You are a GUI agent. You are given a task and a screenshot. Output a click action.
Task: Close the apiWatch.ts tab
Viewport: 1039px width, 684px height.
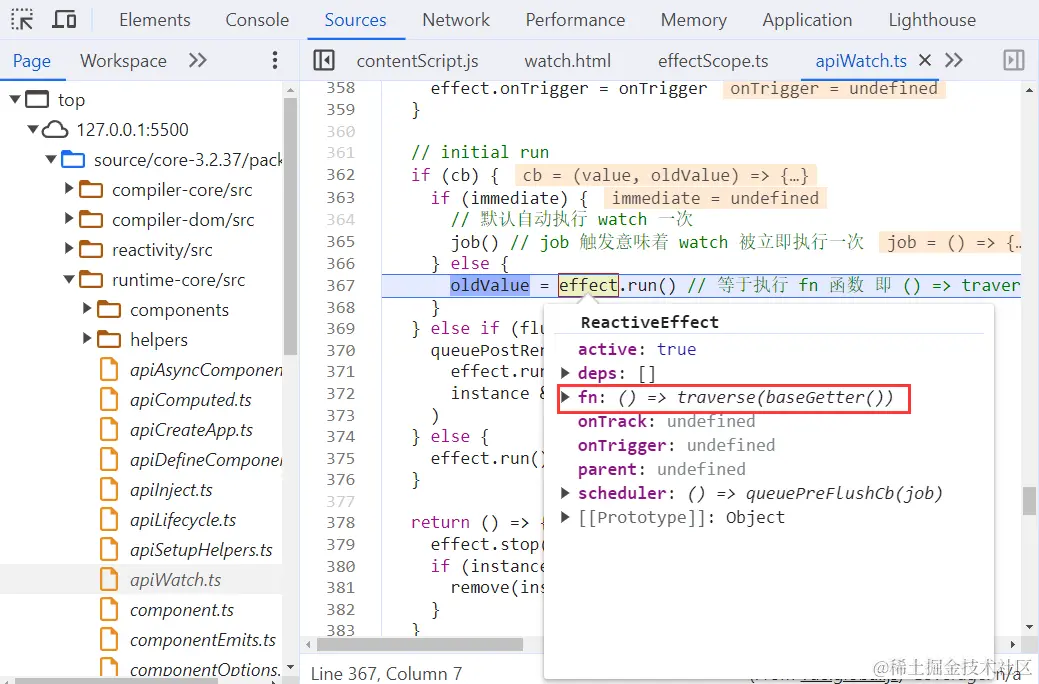click(925, 60)
